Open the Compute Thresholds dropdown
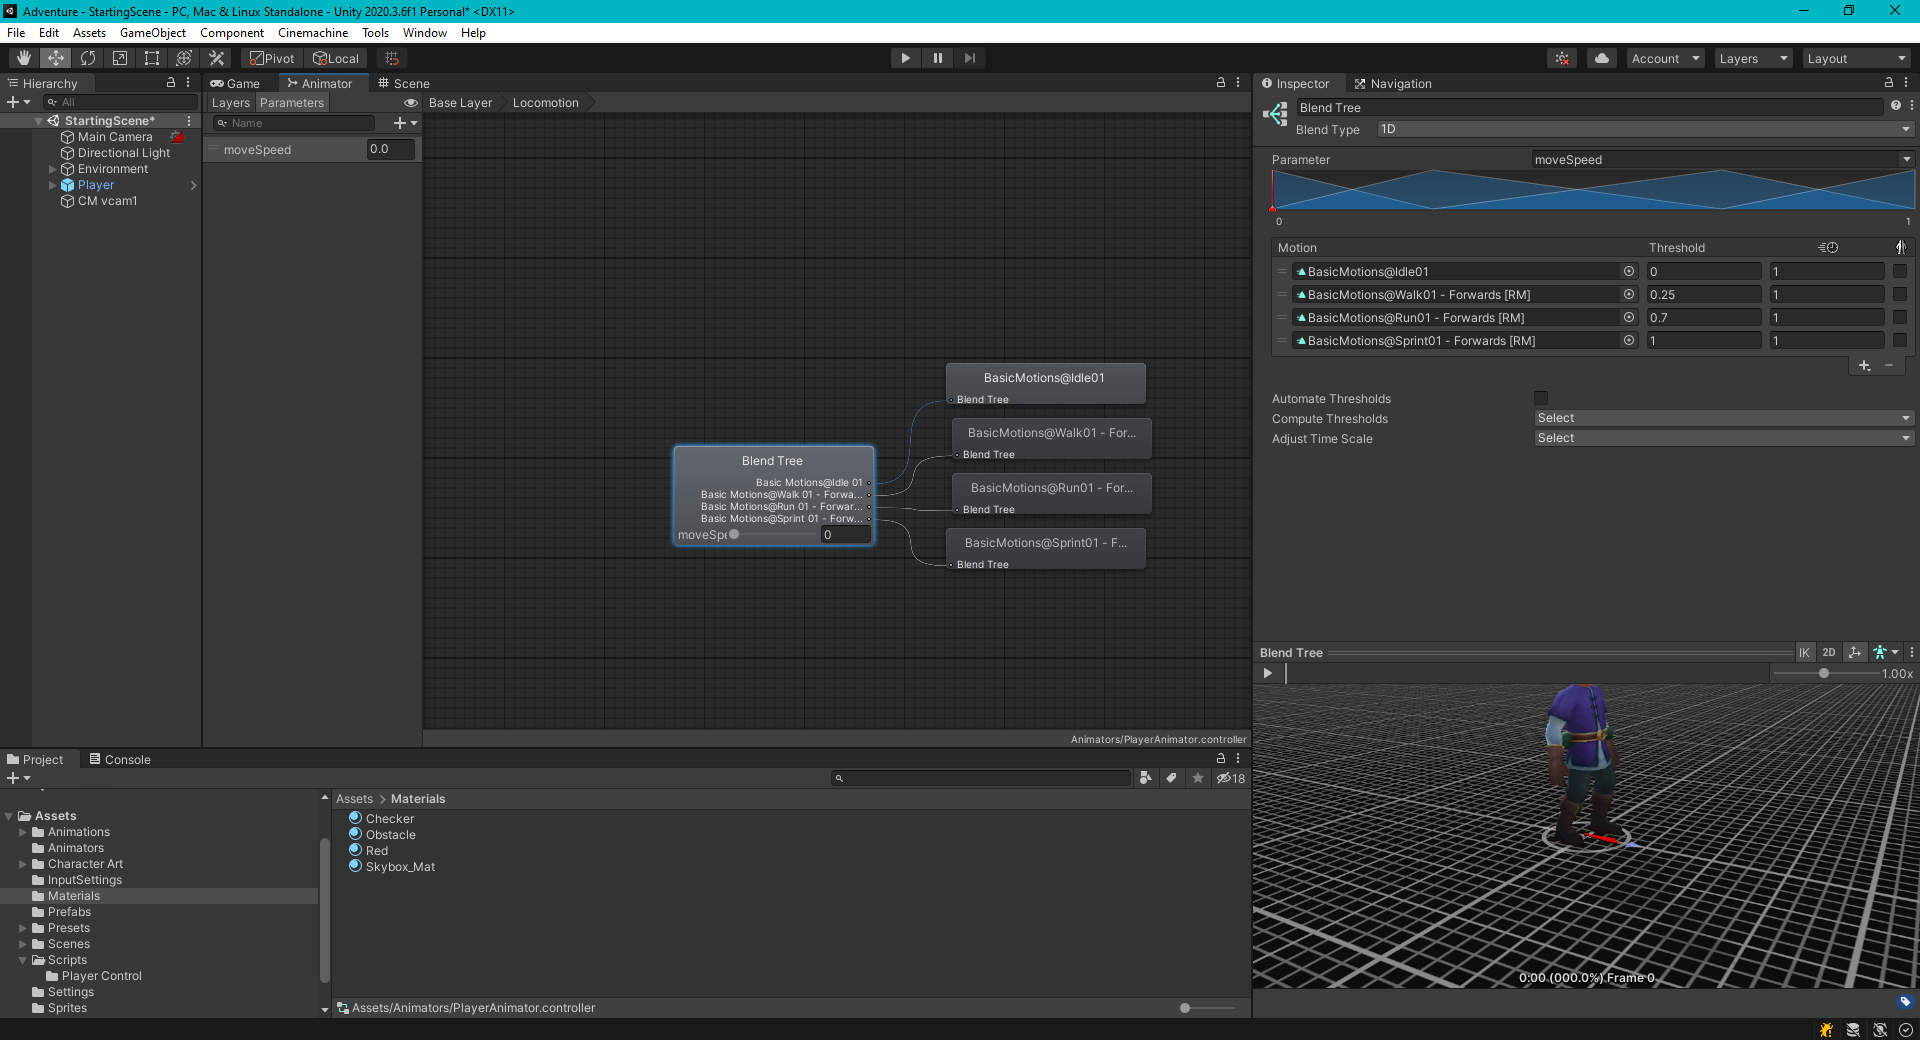The width and height of the screenshot is (1920, 1040). 1724,418
